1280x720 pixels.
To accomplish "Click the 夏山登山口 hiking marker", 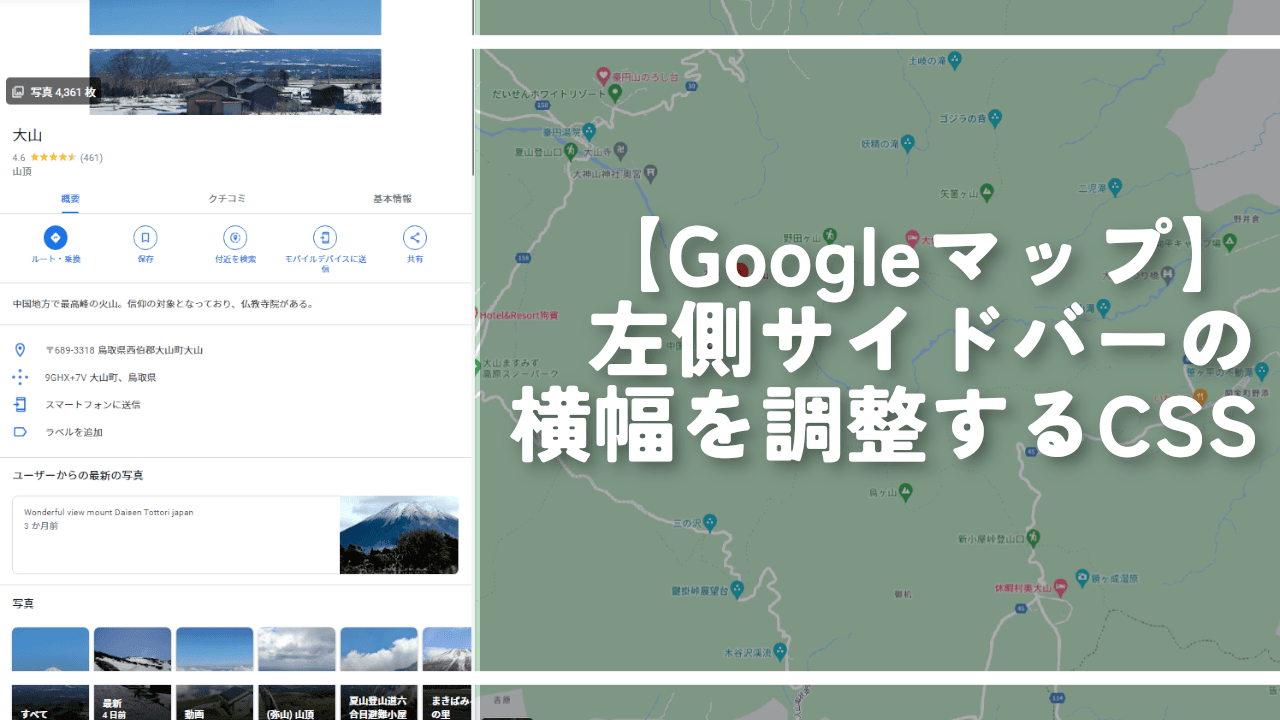I will pos(570,151).
